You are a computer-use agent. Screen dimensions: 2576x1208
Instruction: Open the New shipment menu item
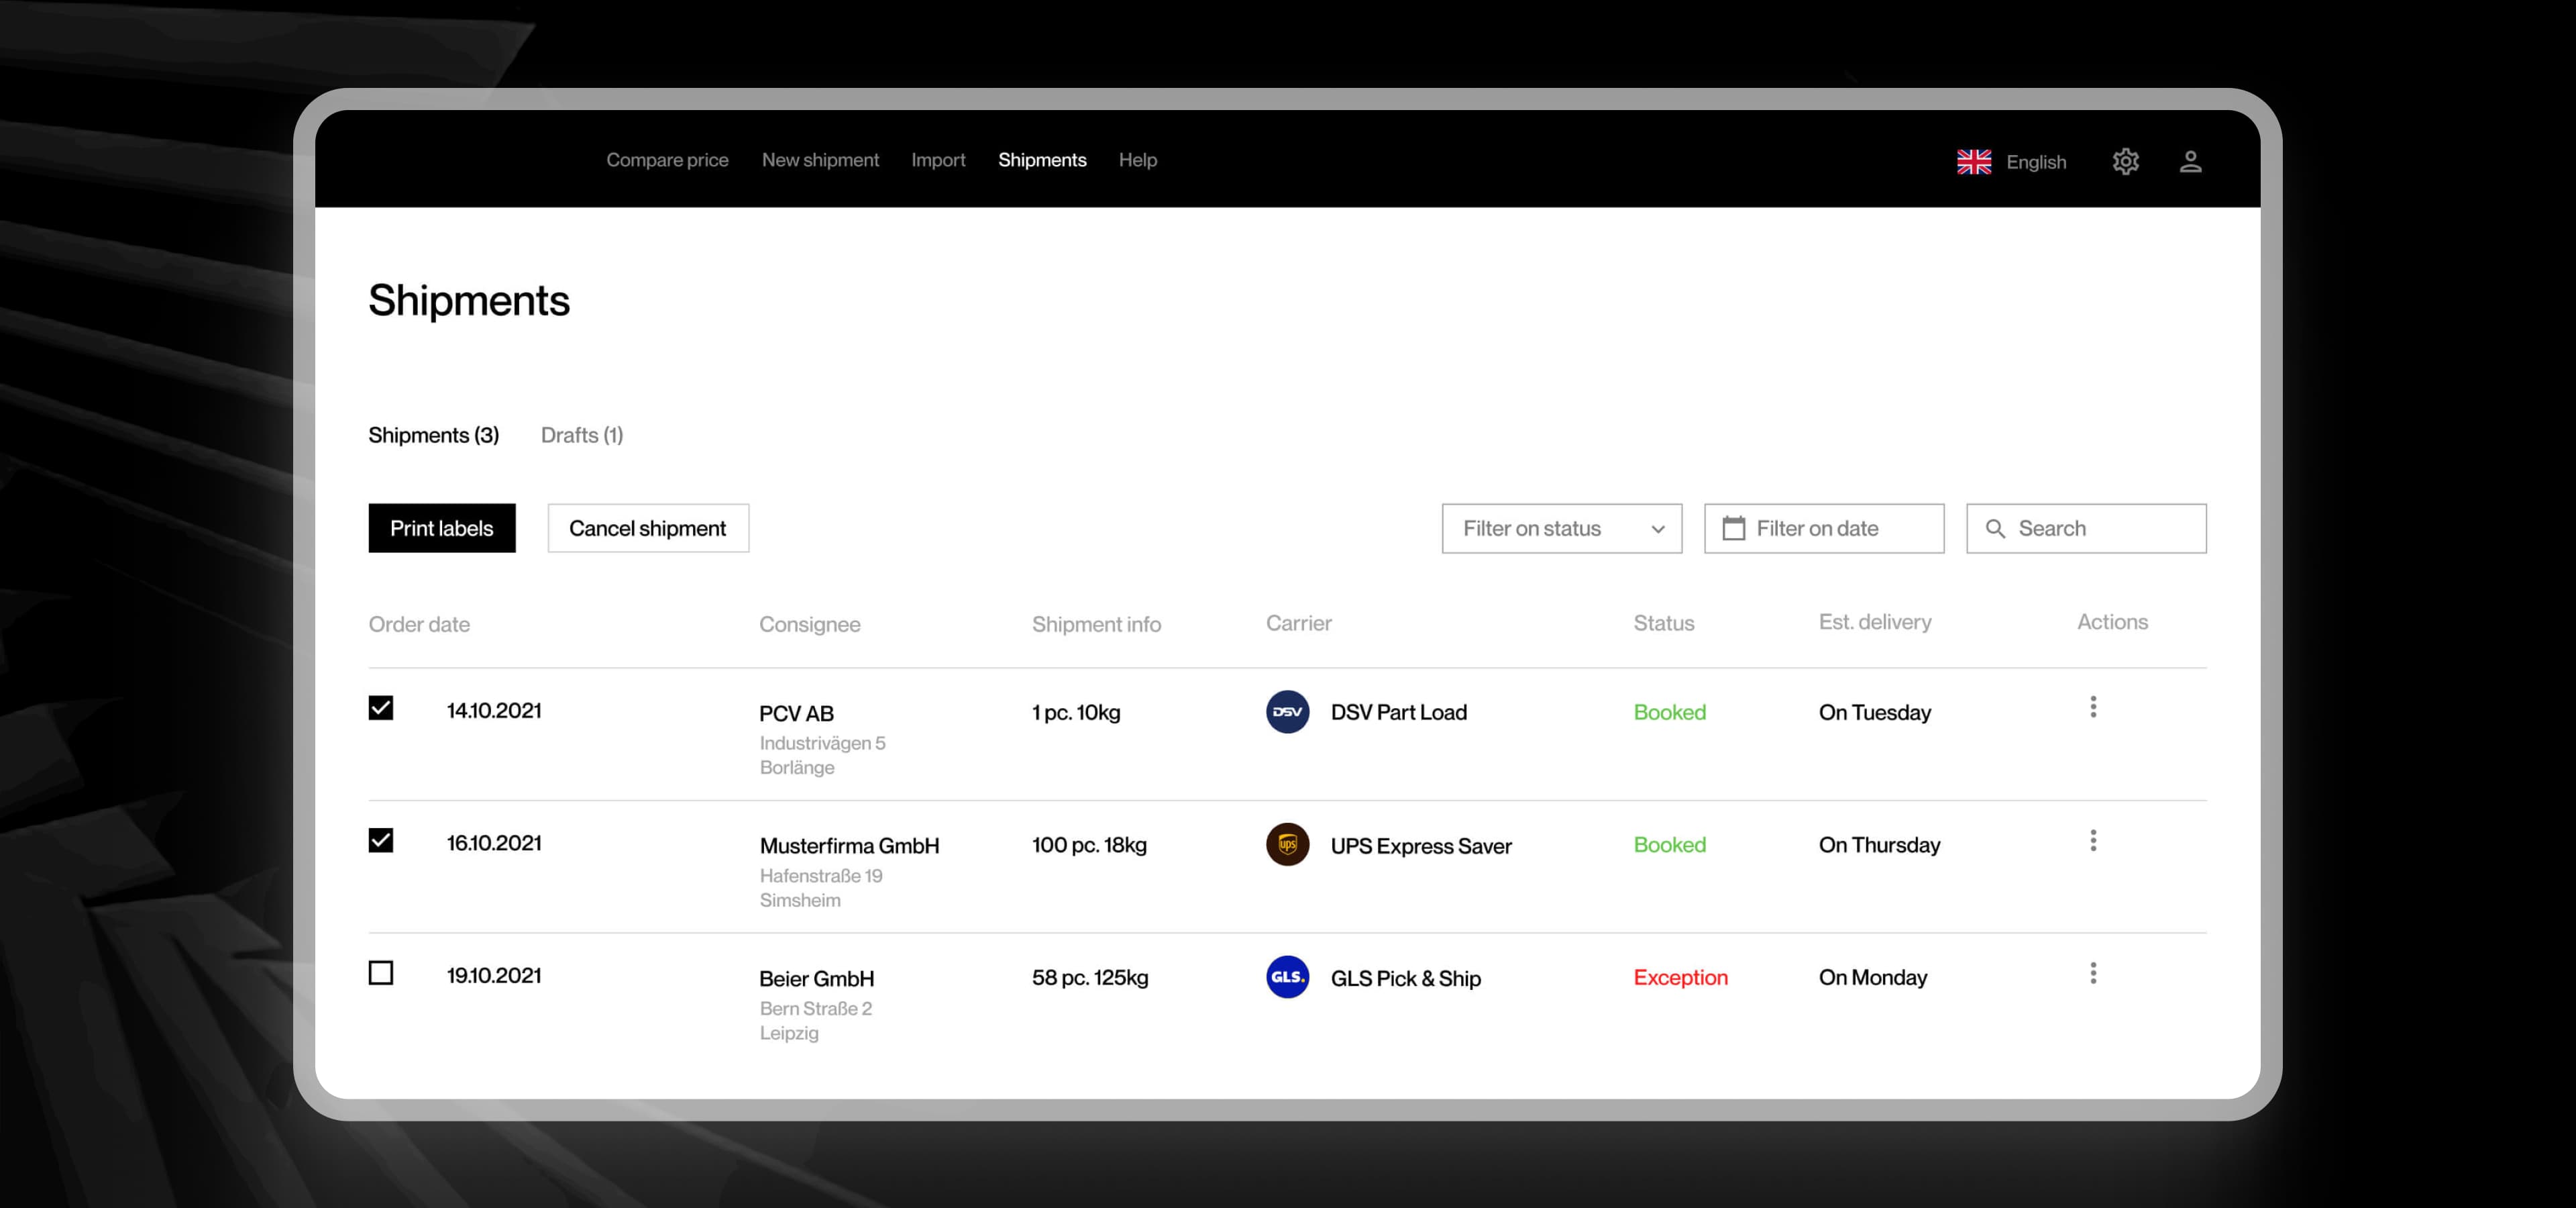tap(820, 160)
